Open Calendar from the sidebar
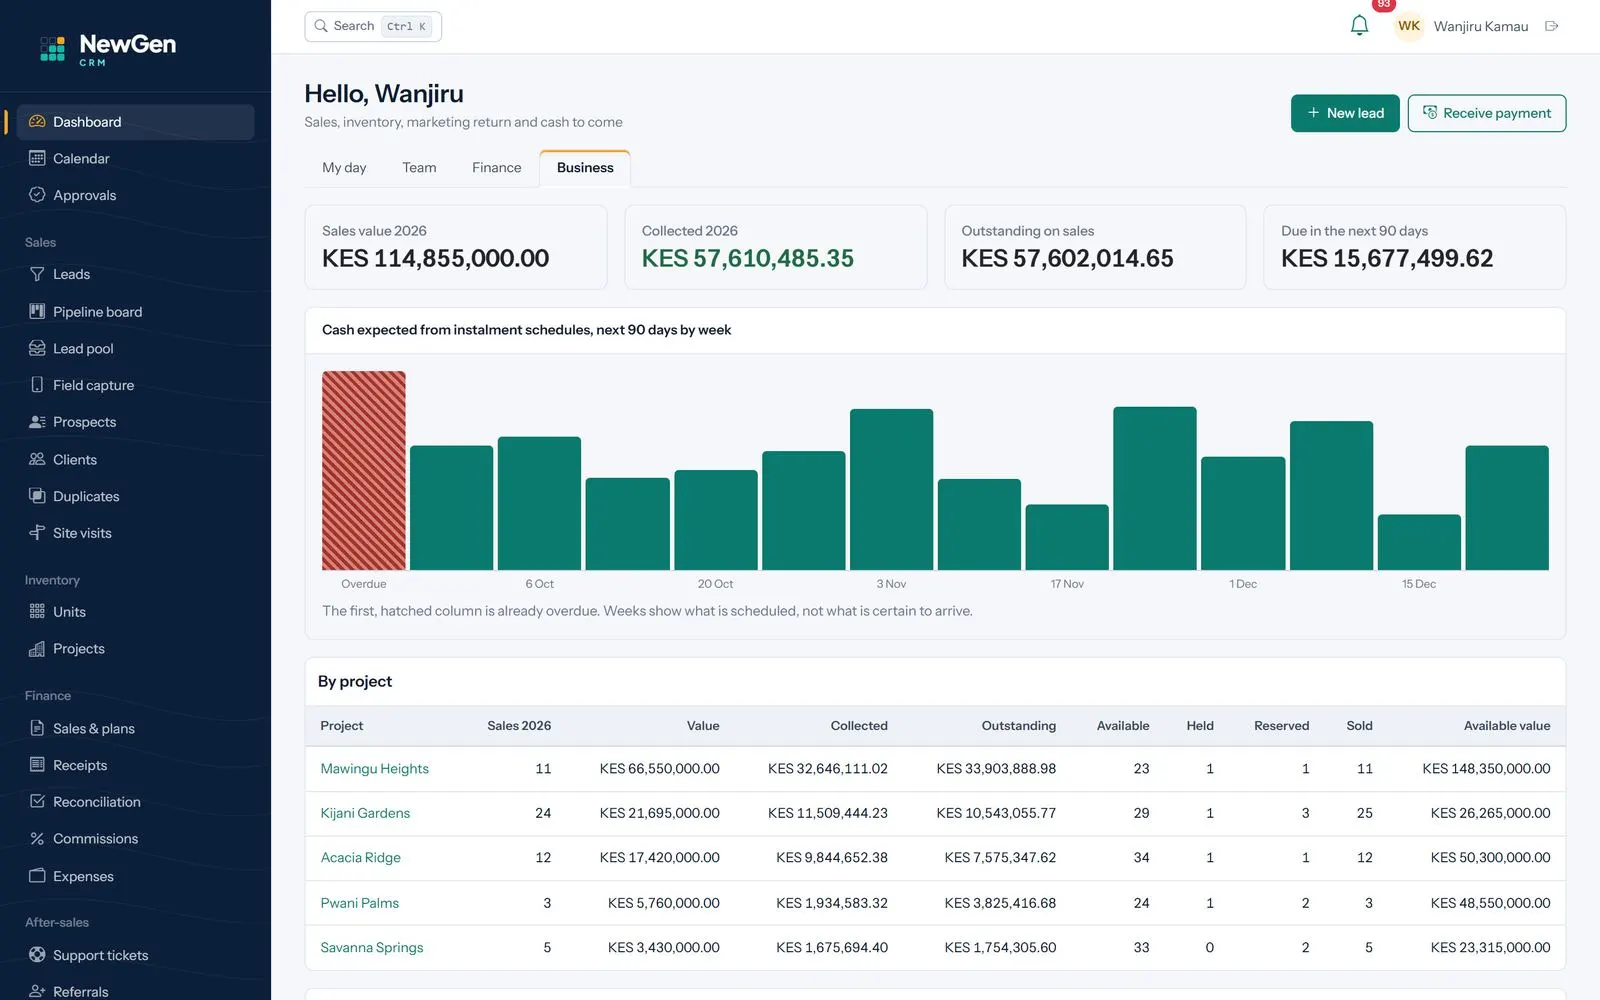The height and width of the screenshot is (1000, 1600). [x=135, y=158]
